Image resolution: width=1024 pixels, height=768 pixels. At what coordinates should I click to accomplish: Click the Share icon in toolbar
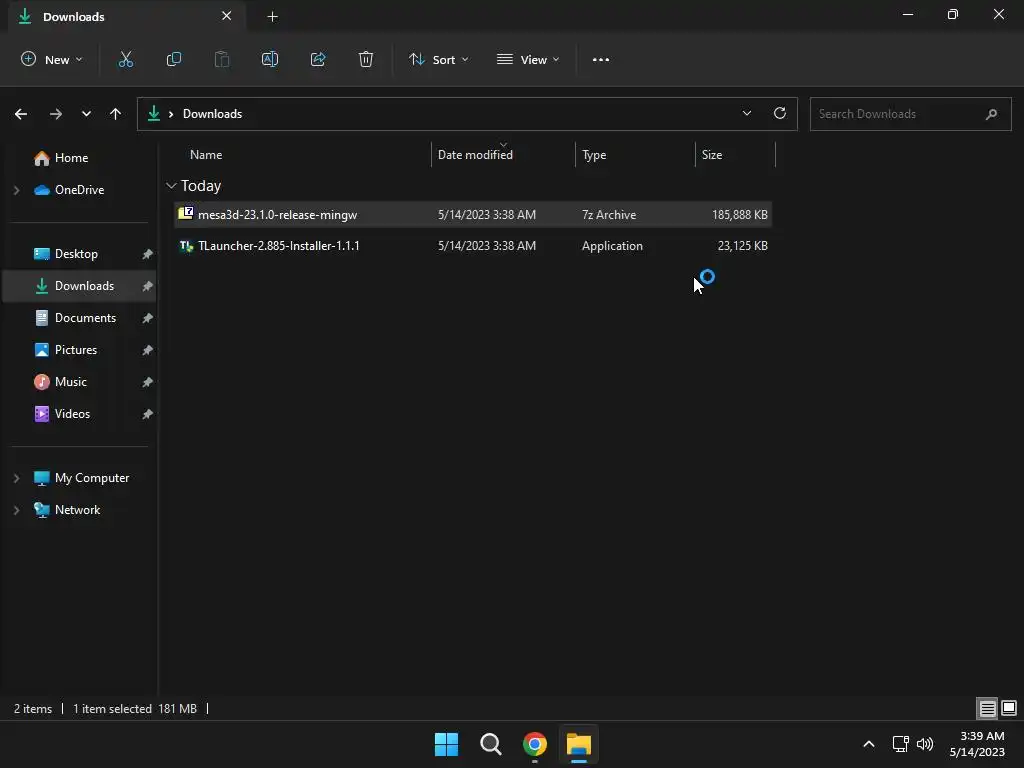click(x=318, y=59)
